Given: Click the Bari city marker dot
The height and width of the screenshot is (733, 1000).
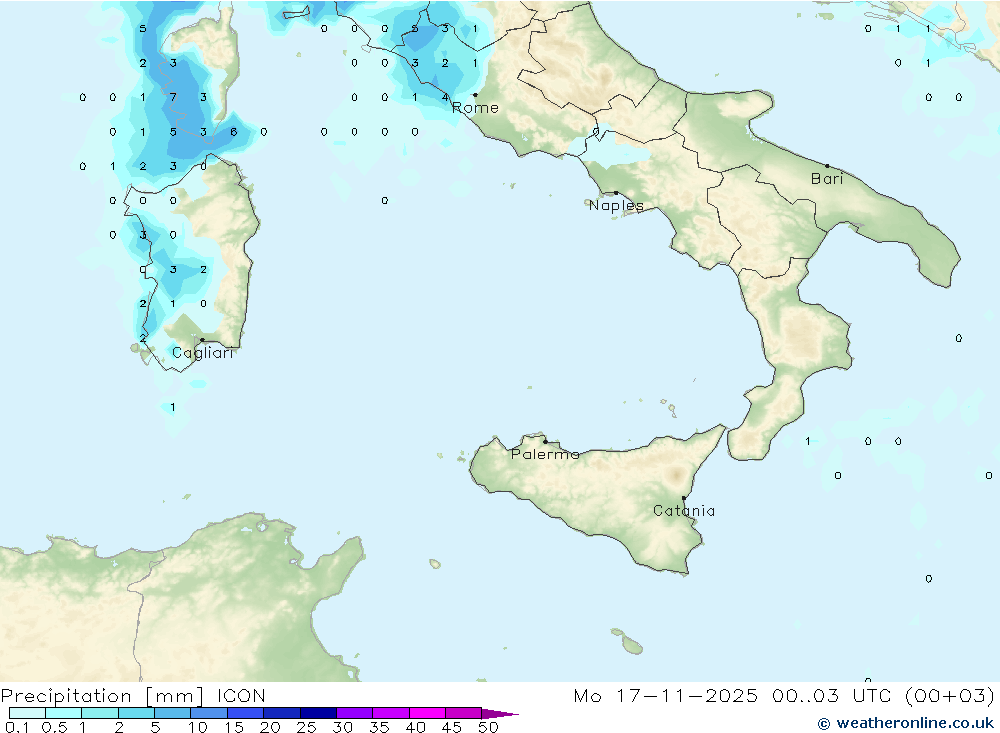Looking at the screenshot, I should [x=827, y=166].
